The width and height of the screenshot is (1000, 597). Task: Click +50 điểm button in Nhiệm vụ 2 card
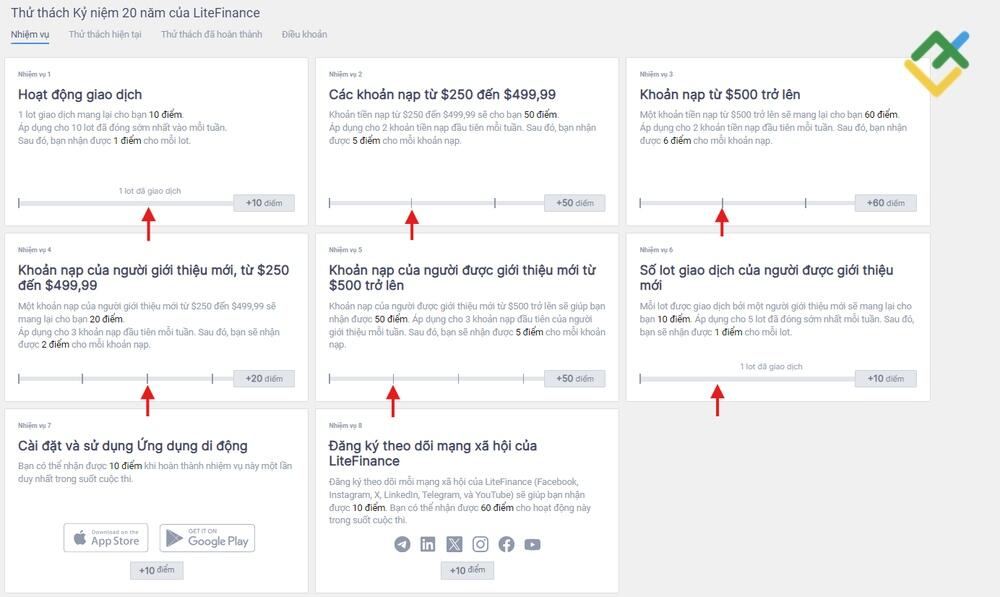click(575, 203)
